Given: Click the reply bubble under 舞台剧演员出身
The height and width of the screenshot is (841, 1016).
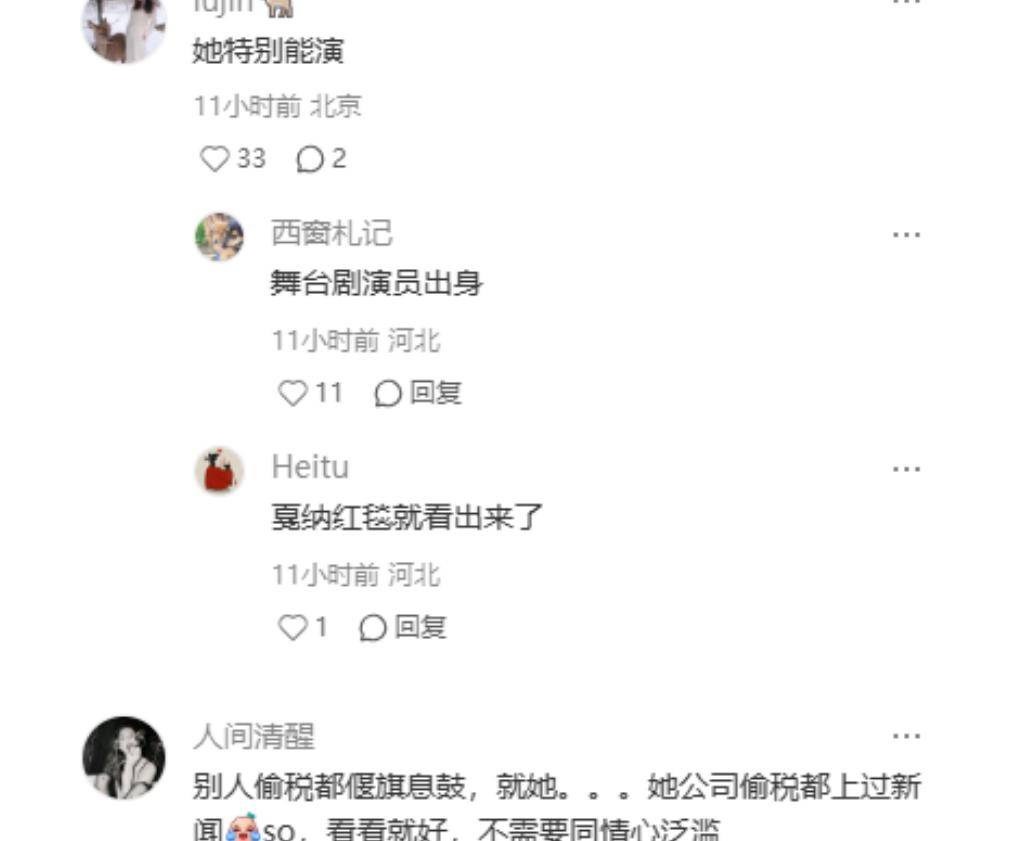Looking at the screenshot, I should [x=388, y=393].
